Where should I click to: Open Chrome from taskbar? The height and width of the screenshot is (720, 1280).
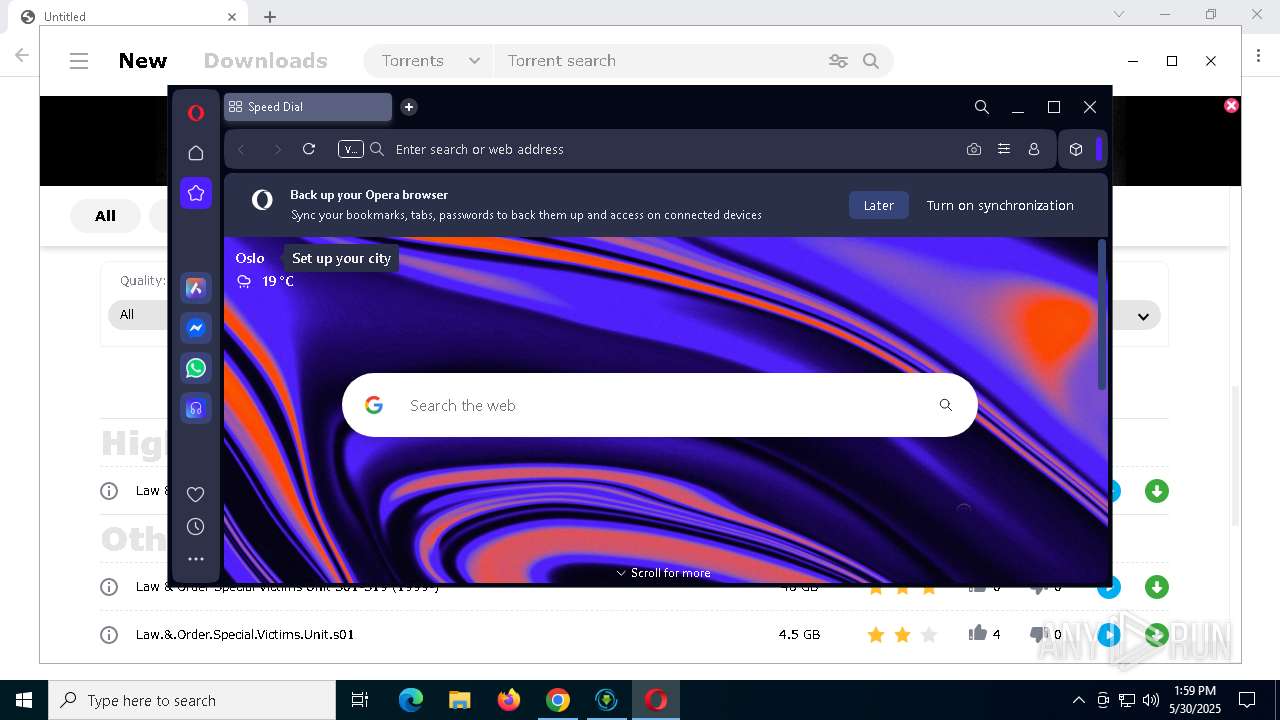[x=558, y=700]
